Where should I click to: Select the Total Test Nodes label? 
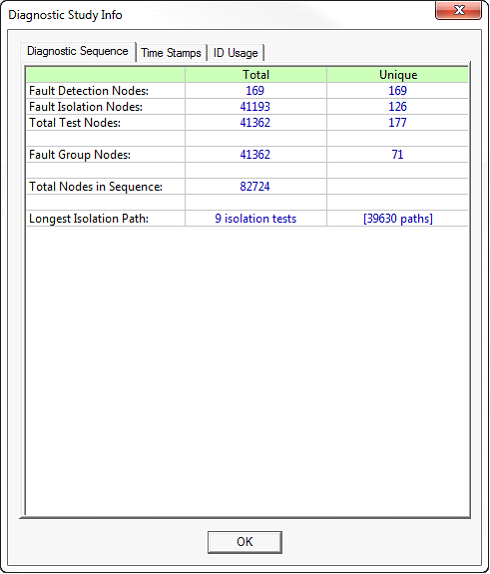pos(75,123)
